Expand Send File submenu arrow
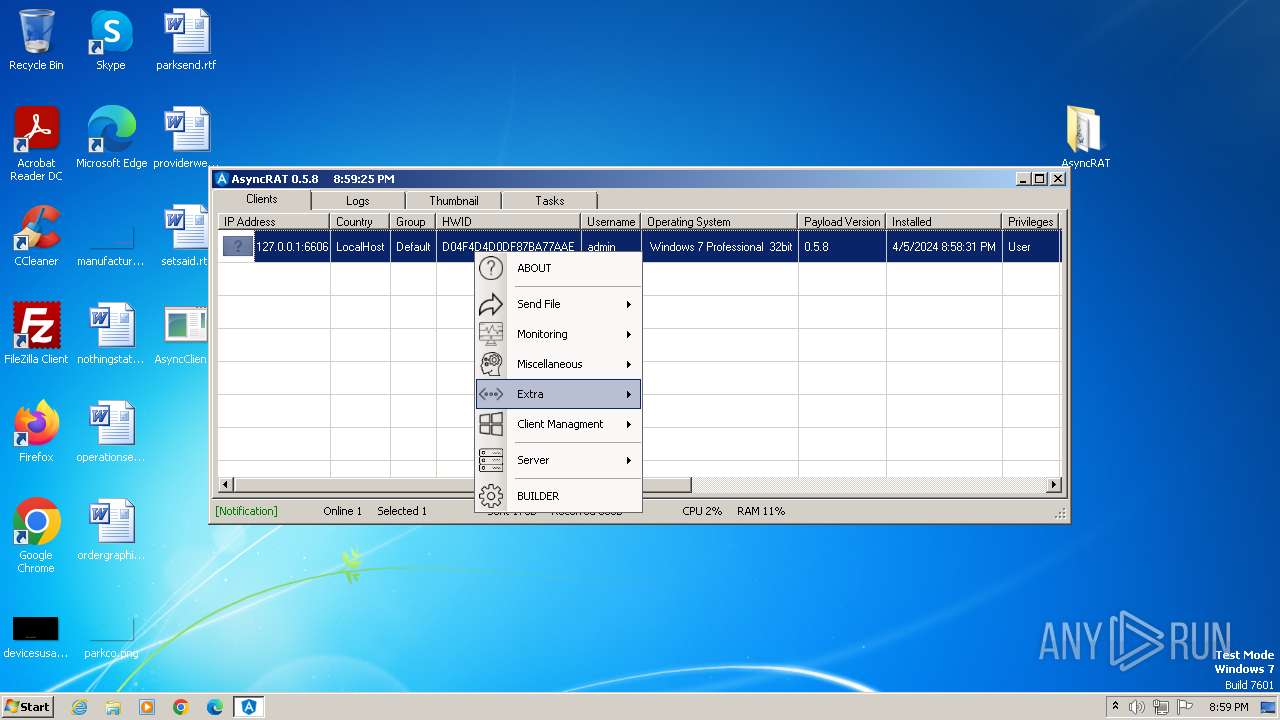This screenshot has width=1280, height=720. (x=629, y=304)
